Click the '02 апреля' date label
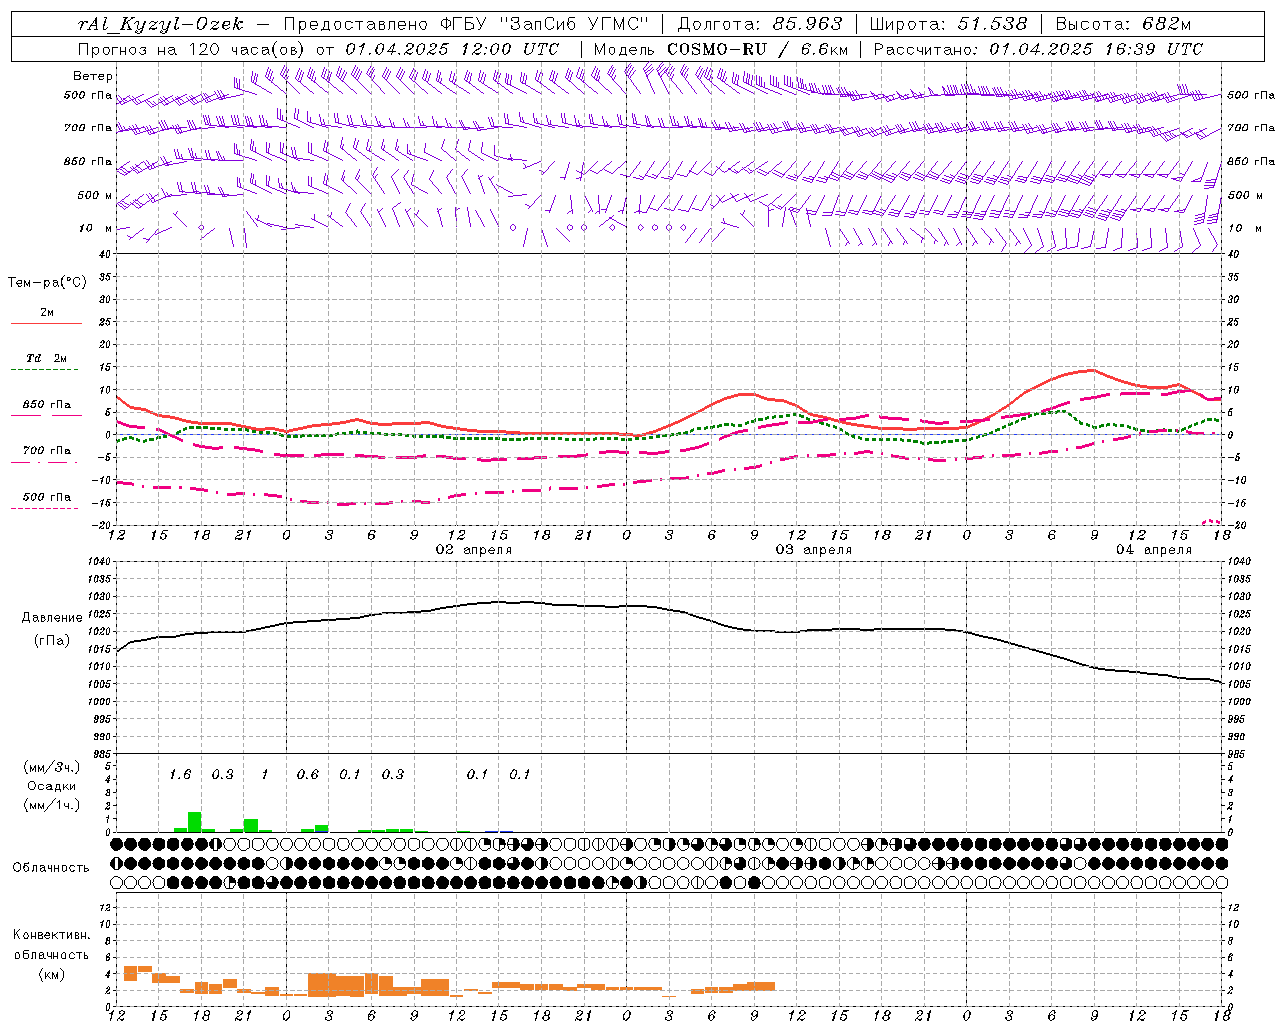 point(474,550)
